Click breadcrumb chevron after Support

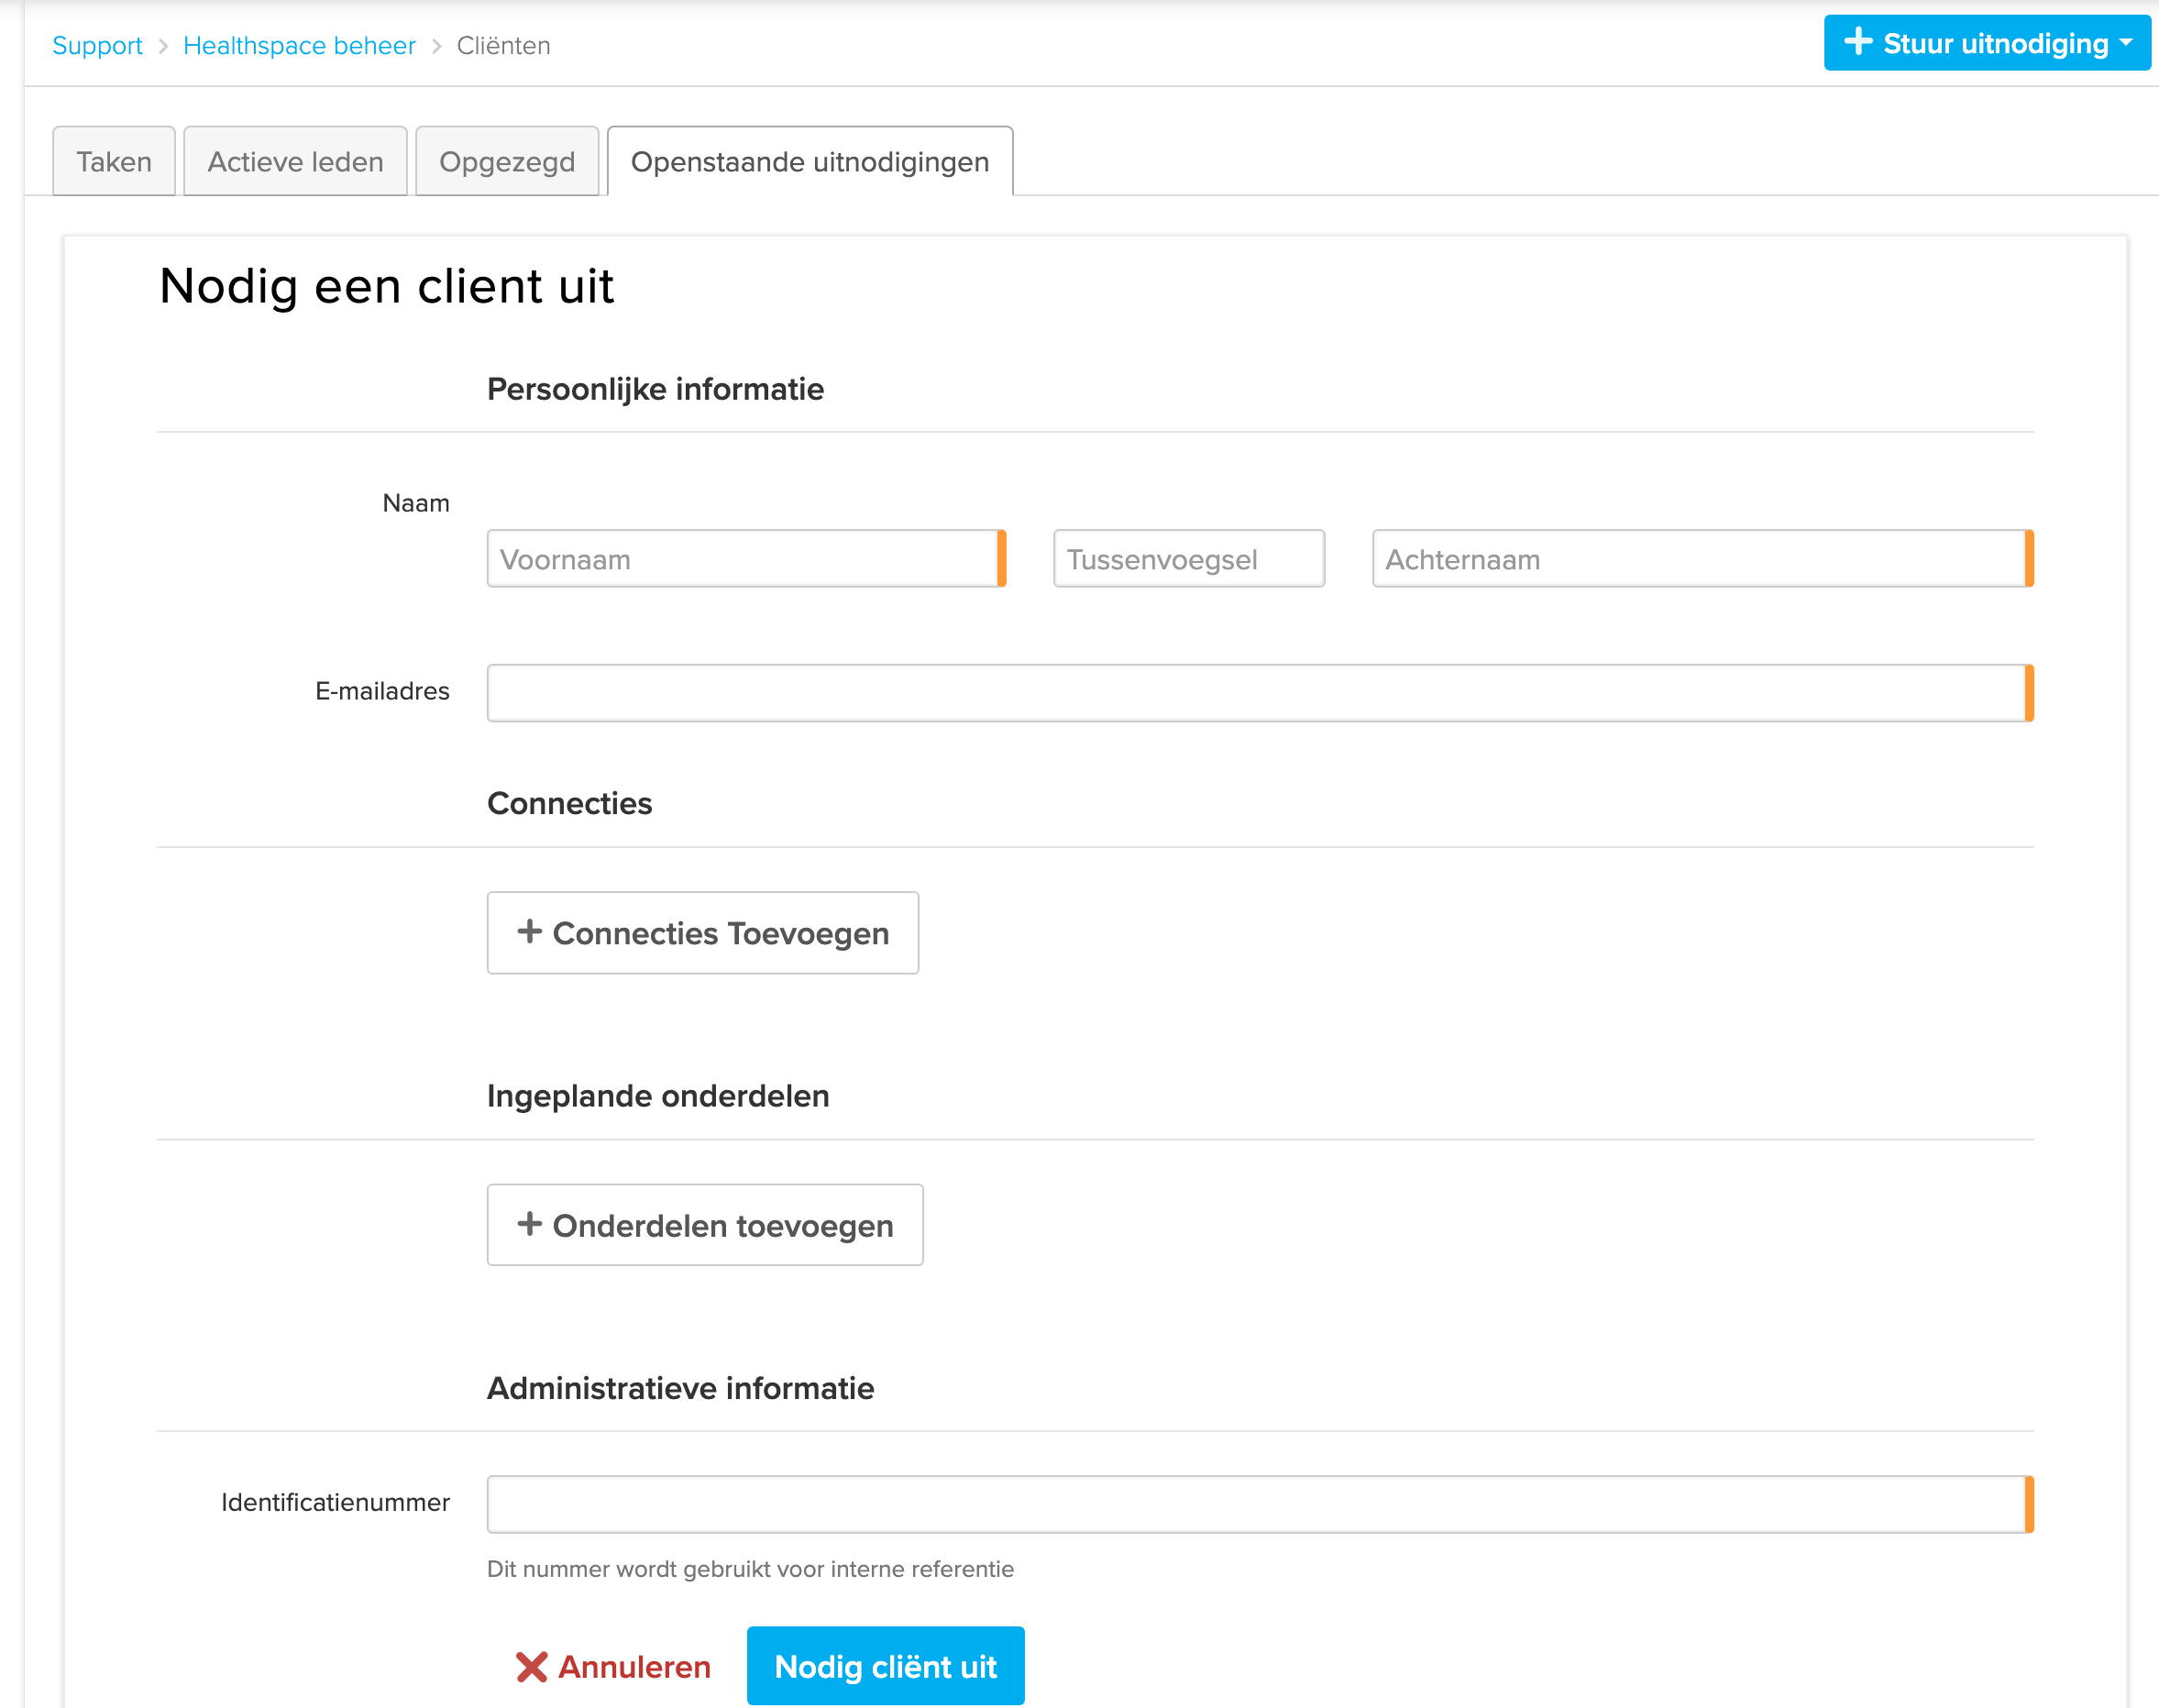163,46
